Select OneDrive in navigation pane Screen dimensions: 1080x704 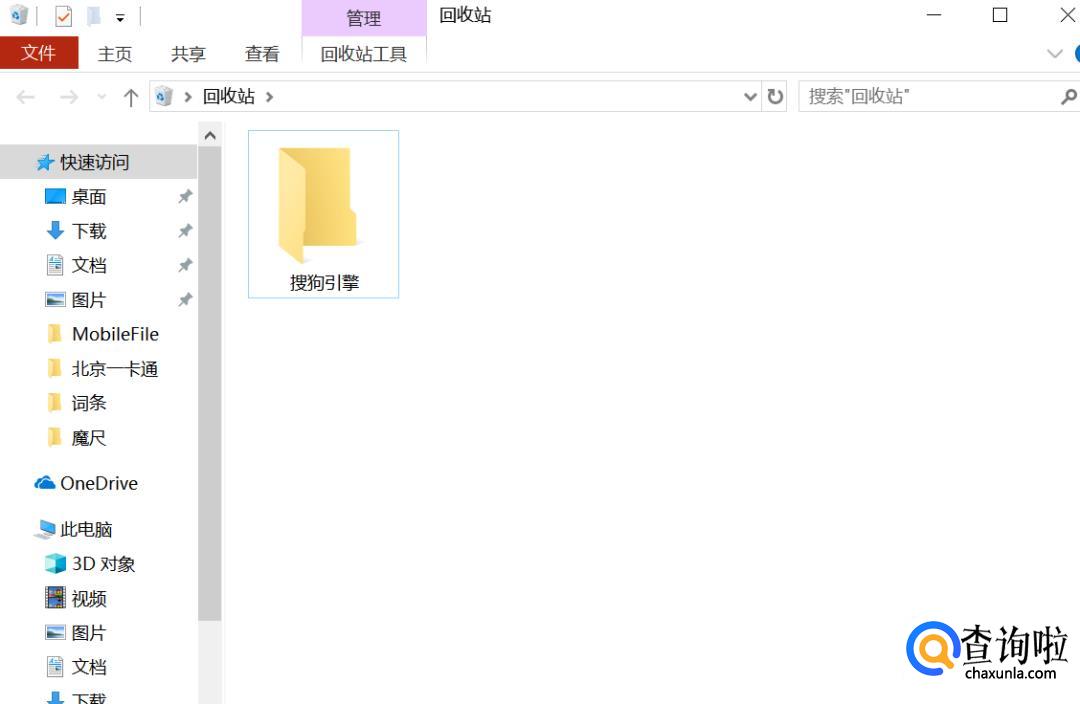[98, 484]
